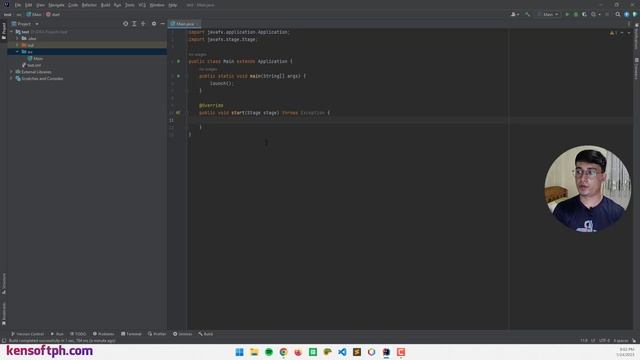Open the user account dropdown in toolbar
Screen dimensions: 640x360
coord(515,14)
